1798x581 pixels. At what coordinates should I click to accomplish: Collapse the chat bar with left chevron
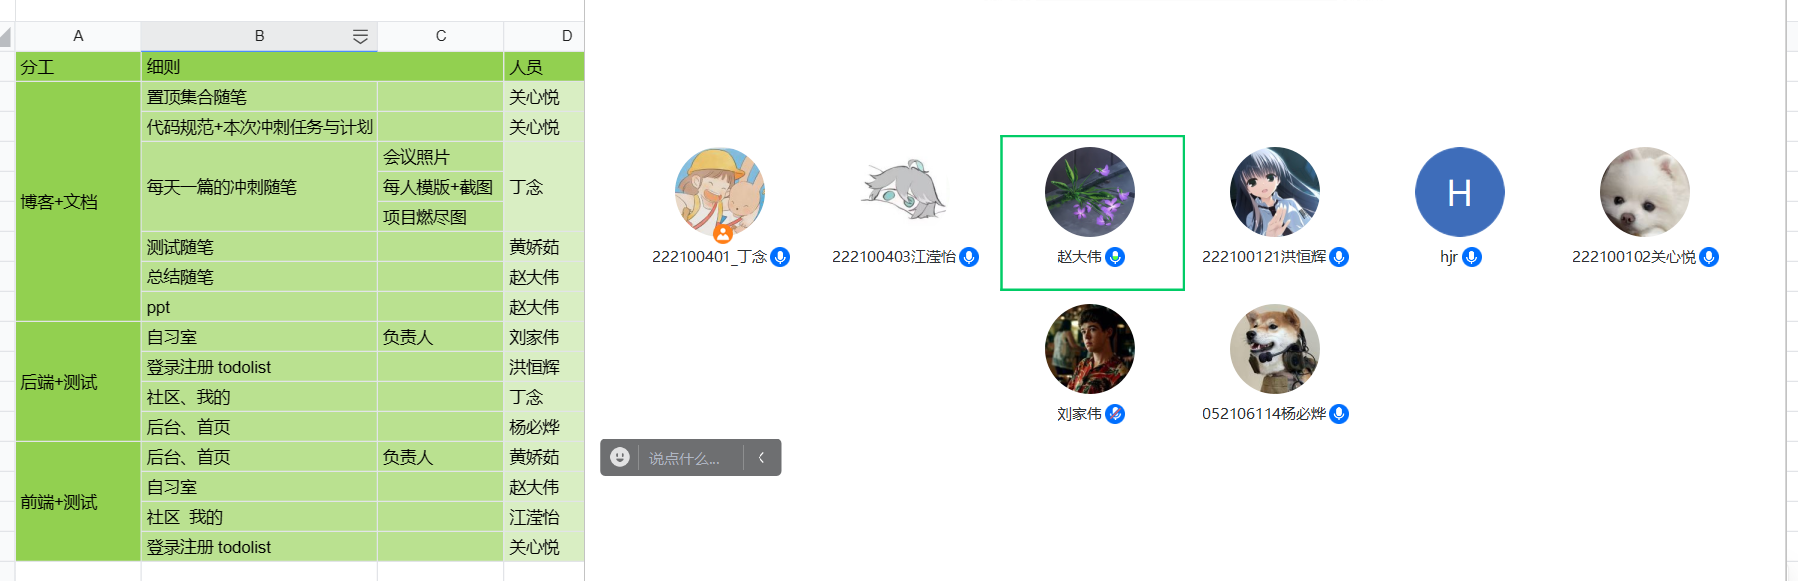[762, 458]
